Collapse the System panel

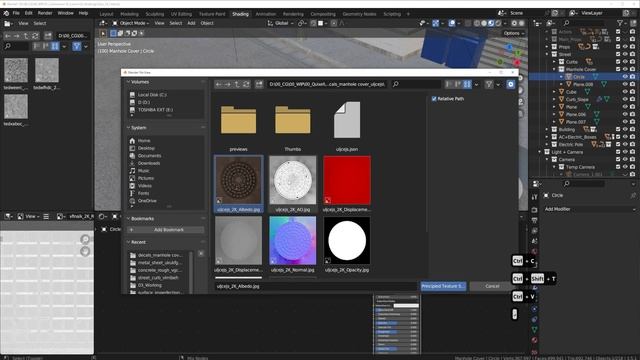pyautogui.click(x=128, y=128)
